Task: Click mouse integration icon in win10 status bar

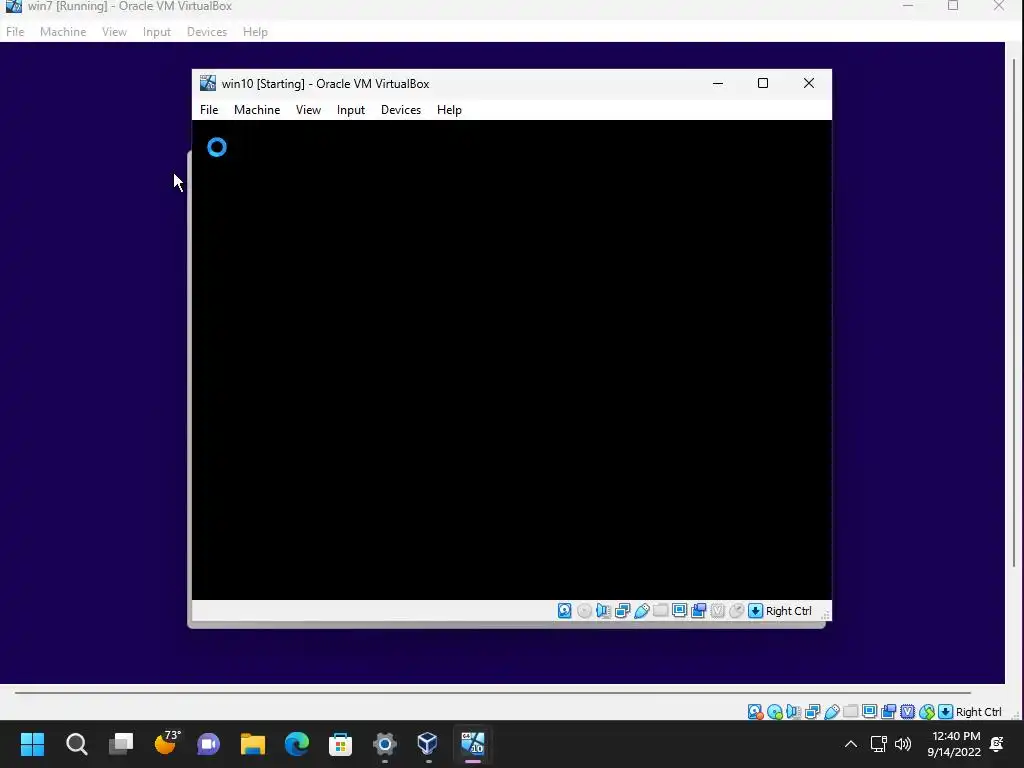Action: click(x=736, y=611)
